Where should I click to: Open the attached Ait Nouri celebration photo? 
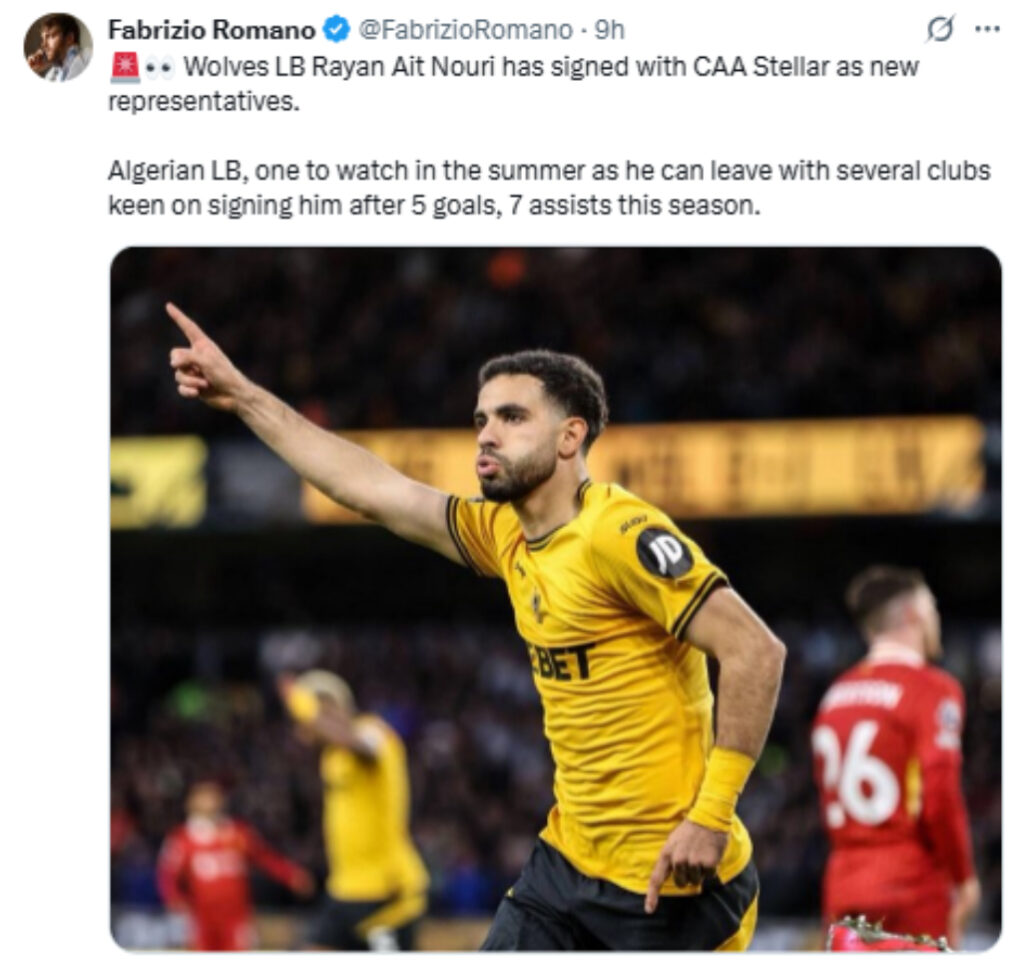click(x=556, y=598)
